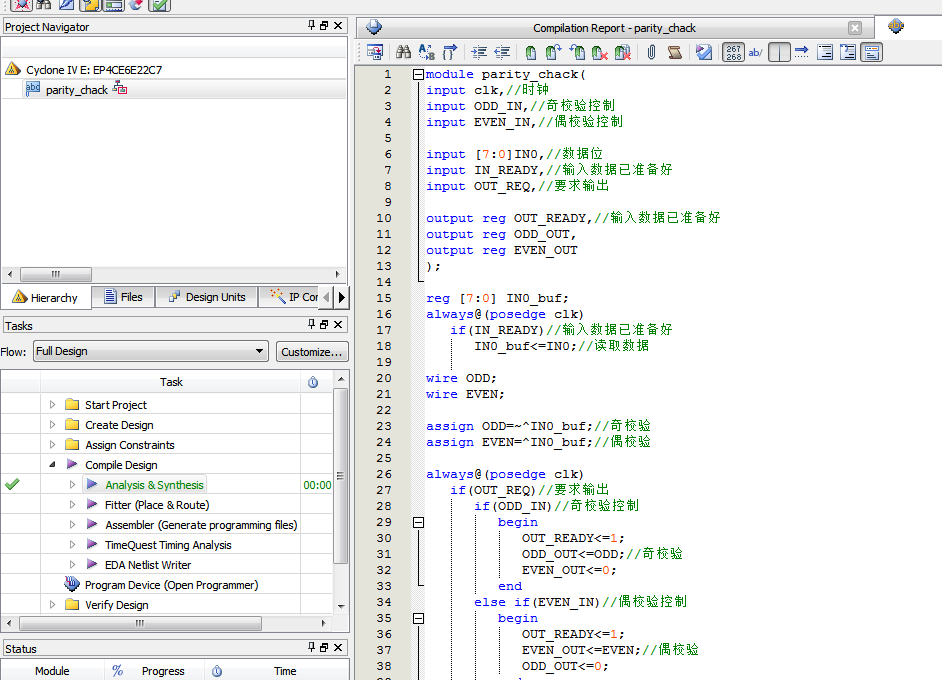Click the Customize button

[x=311, y=351]
